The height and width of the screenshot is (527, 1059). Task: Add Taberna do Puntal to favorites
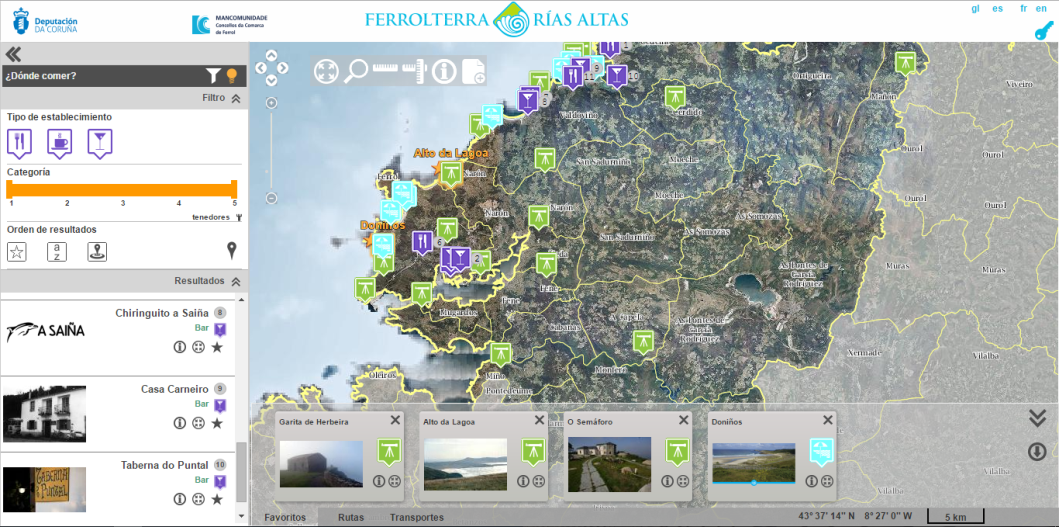[x=217, y=499]
